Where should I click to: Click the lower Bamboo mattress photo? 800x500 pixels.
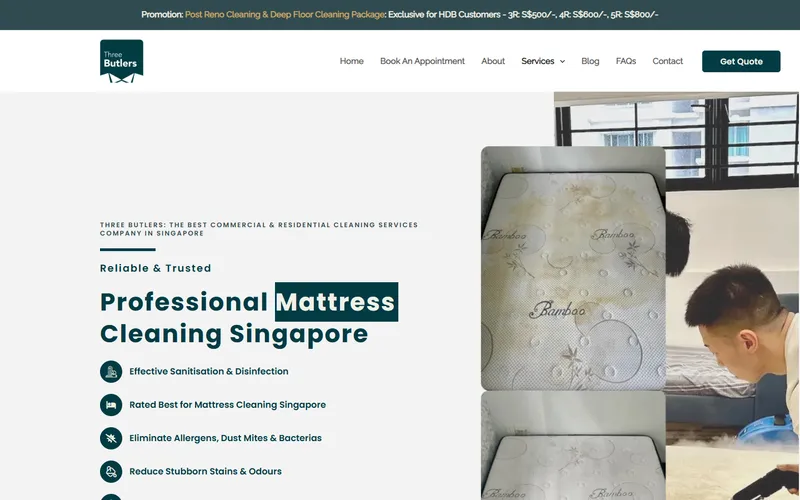click(573, 445)
